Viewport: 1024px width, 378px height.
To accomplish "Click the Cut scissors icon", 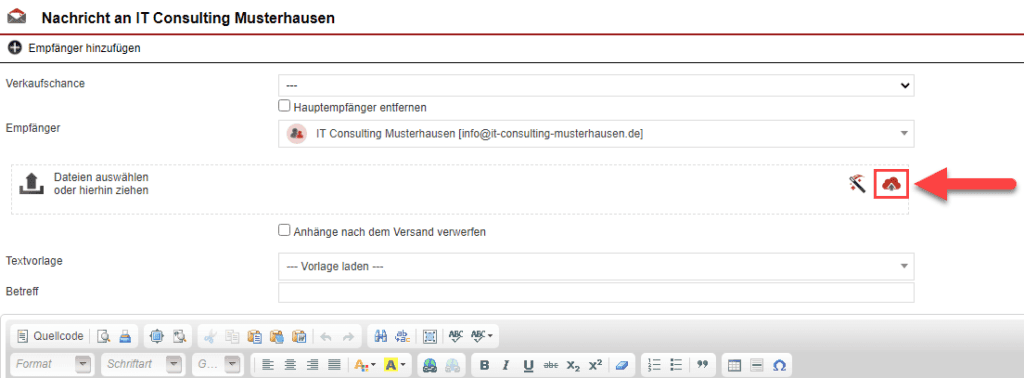I will click(x=210, y=337).
